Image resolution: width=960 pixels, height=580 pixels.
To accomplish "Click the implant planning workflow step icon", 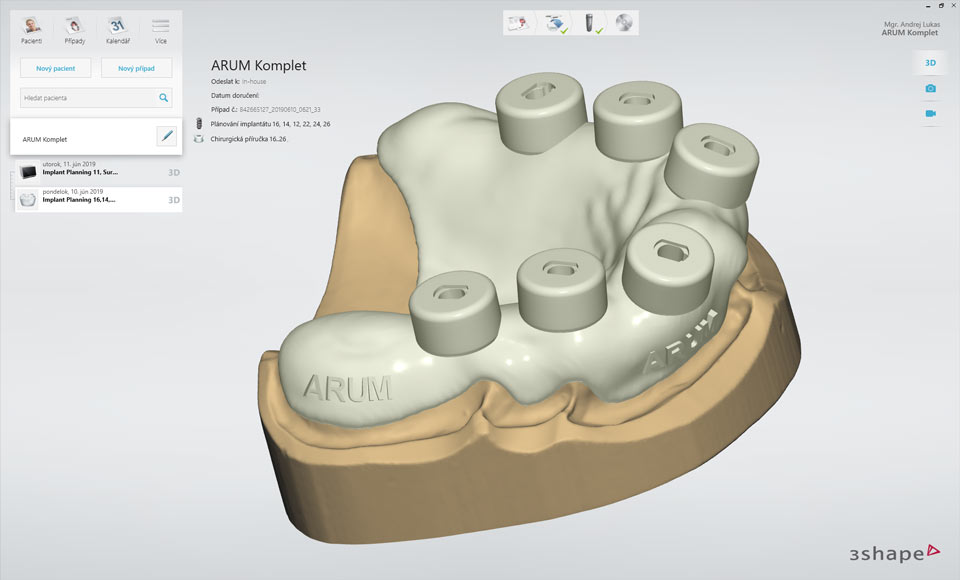I will [591, 23].
